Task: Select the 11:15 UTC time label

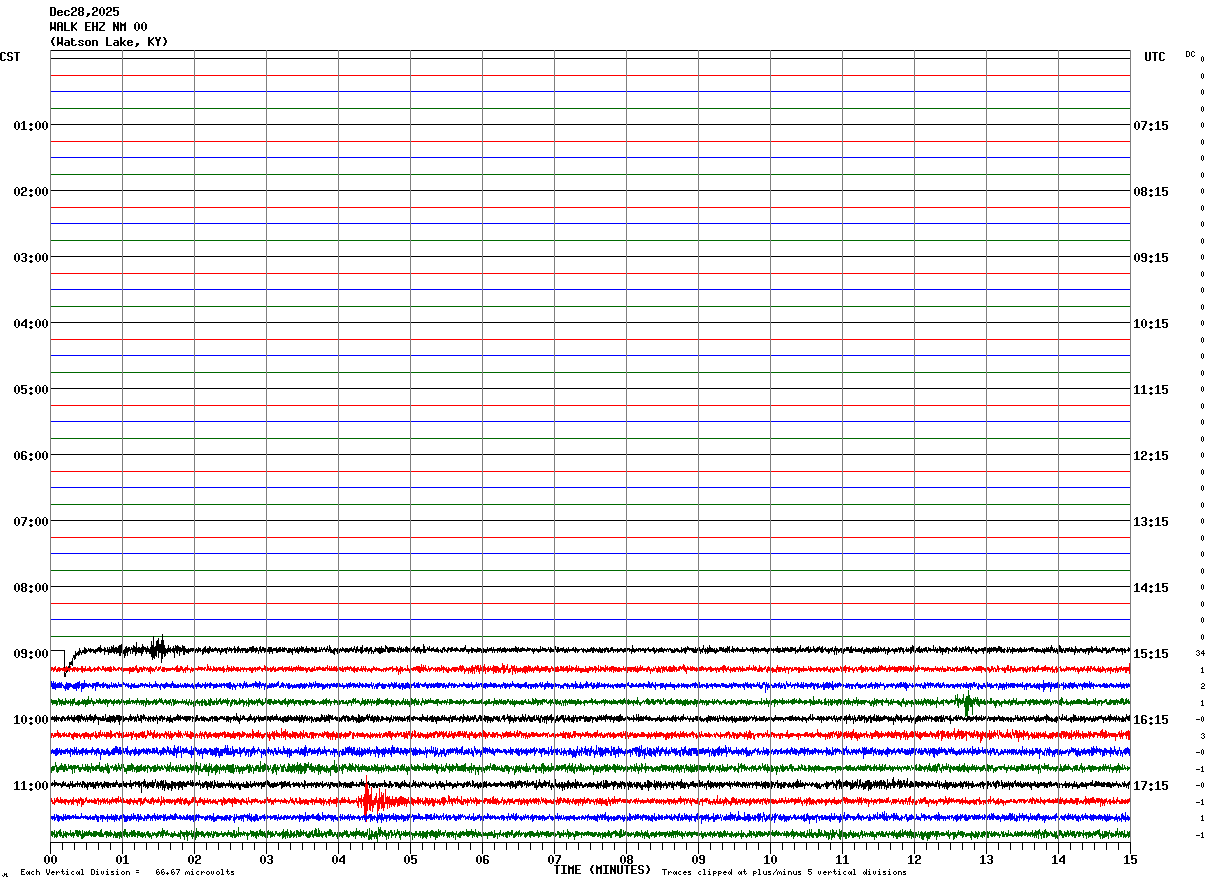Action: 1151,390
